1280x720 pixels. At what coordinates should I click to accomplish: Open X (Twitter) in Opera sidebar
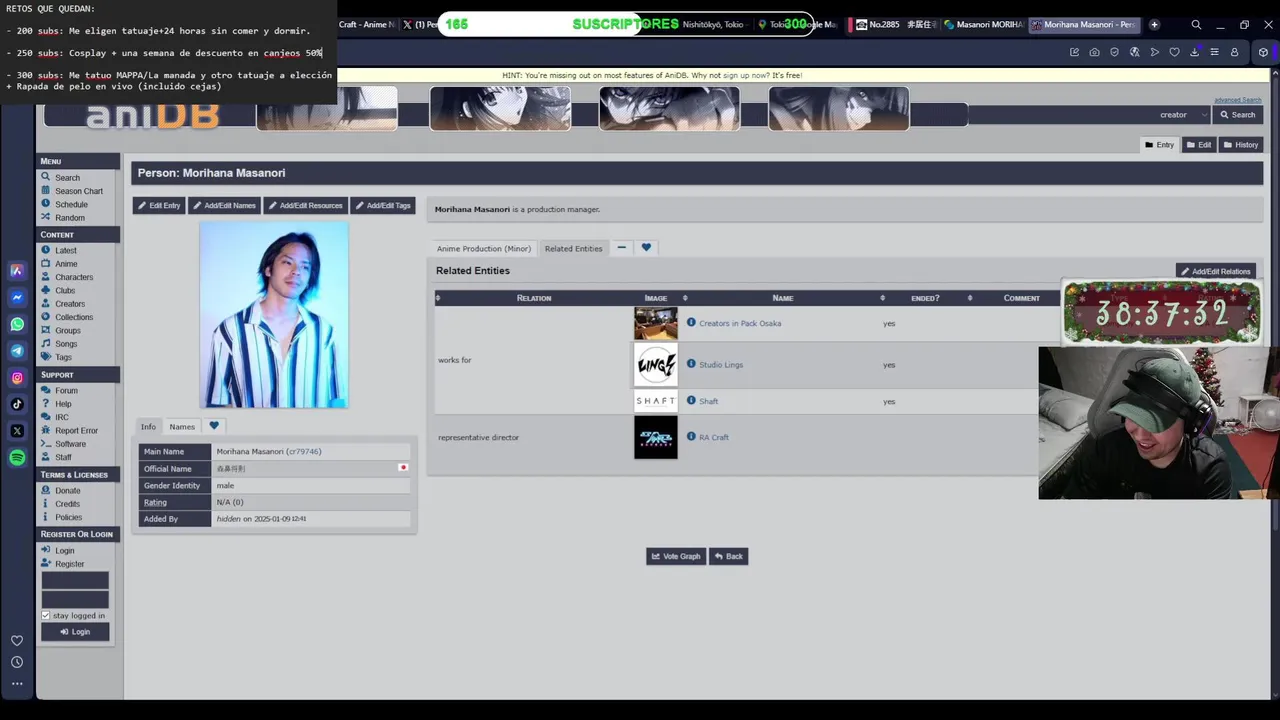click(x=17, y=431)
